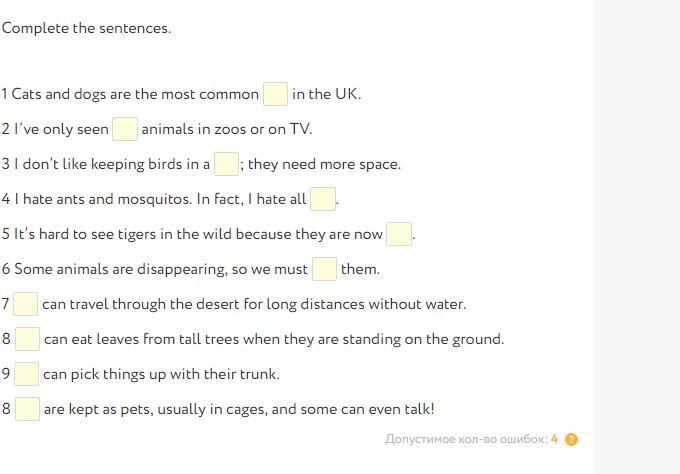
Task: Select the blank before 'are kept as pets'
Action: tap(28, 409)
